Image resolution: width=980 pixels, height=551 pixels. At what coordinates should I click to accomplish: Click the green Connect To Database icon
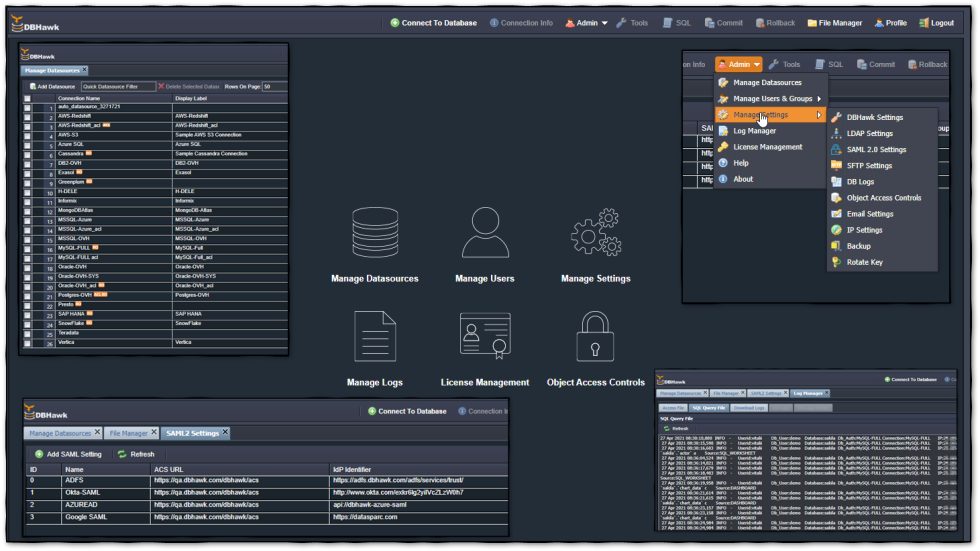click(395, 23)
